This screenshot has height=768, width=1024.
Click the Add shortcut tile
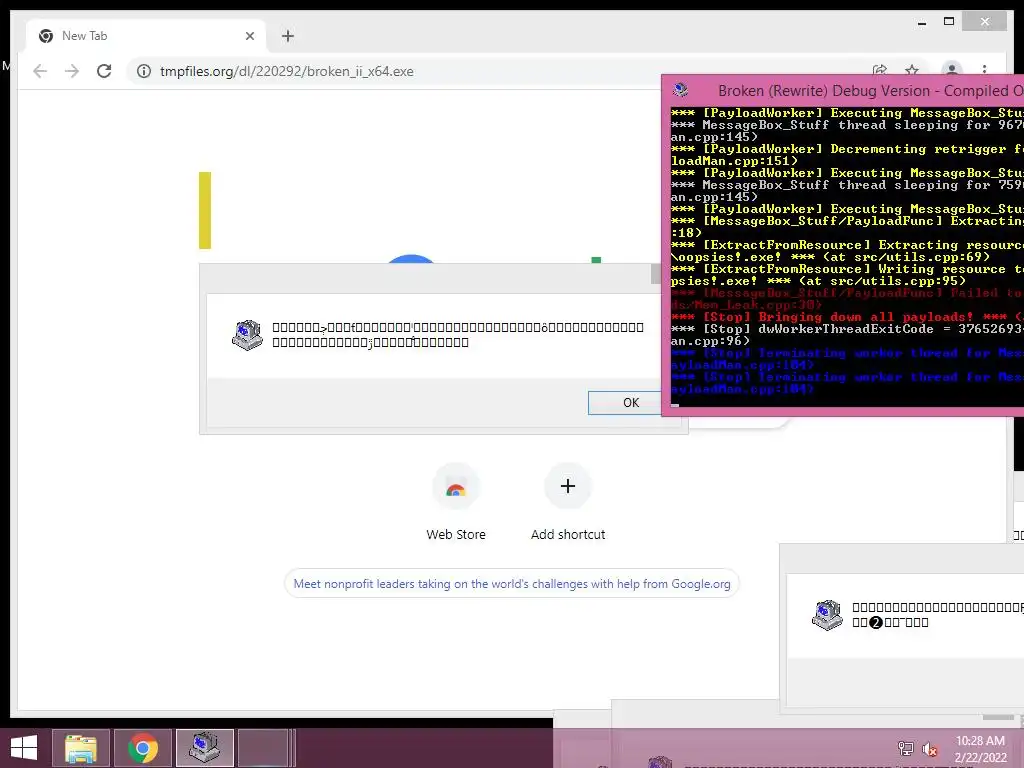click(568, 502)
